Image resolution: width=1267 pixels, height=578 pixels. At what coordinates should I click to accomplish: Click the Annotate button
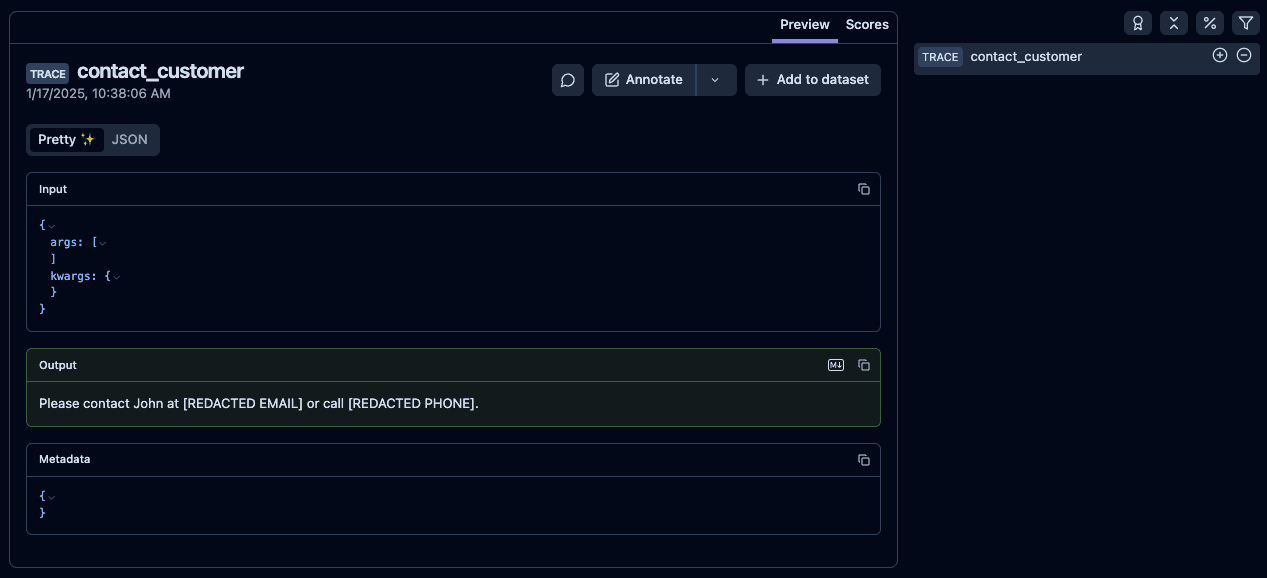[x=643, y=80]
